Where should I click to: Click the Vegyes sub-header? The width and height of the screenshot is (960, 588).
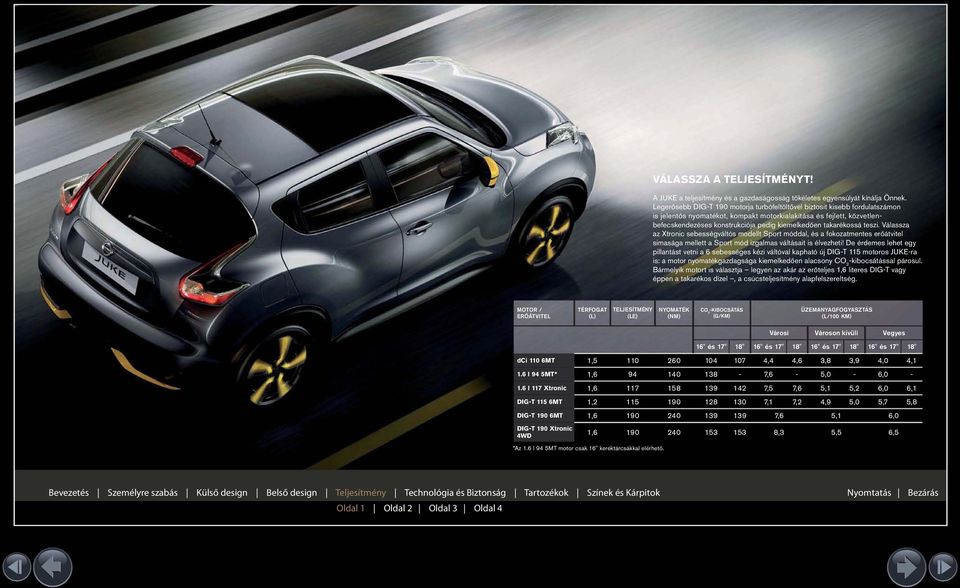pyautogui.click(x=893, y=333)
